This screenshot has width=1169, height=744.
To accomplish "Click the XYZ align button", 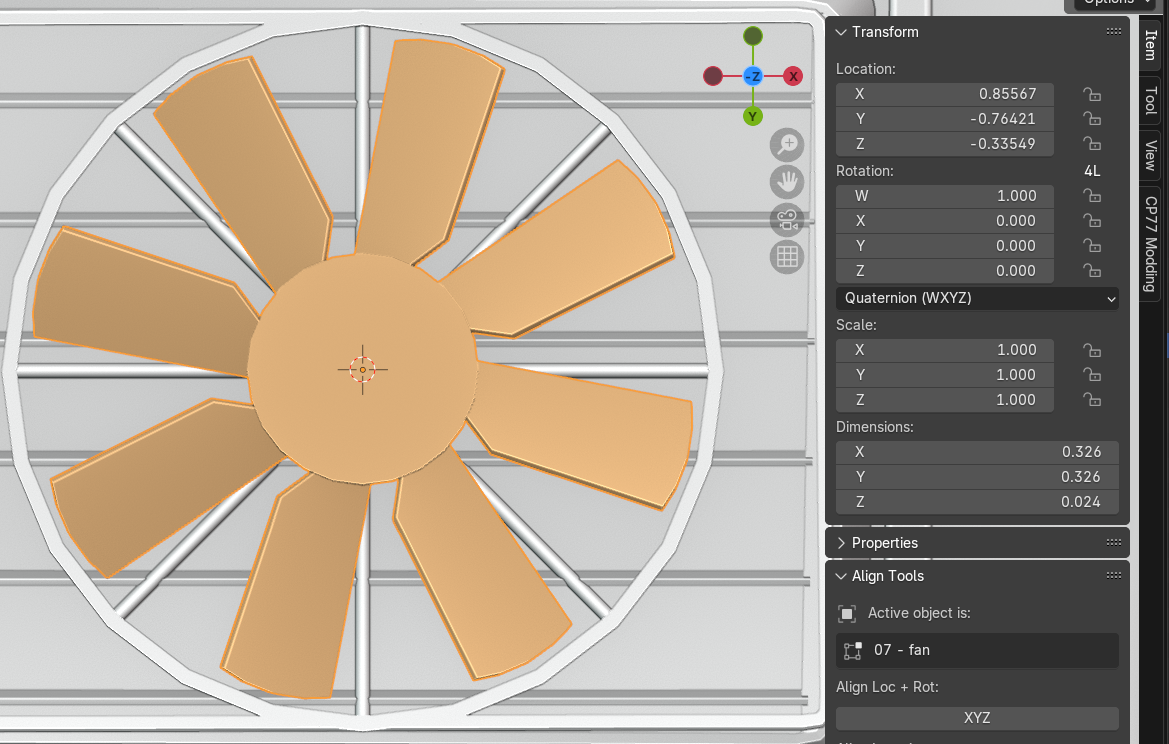I will [977, 718].
